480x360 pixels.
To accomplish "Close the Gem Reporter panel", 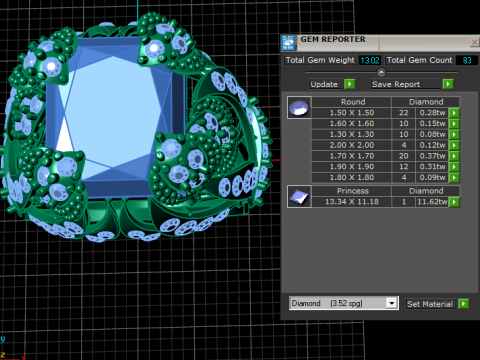I will click(x=474, y=42).
